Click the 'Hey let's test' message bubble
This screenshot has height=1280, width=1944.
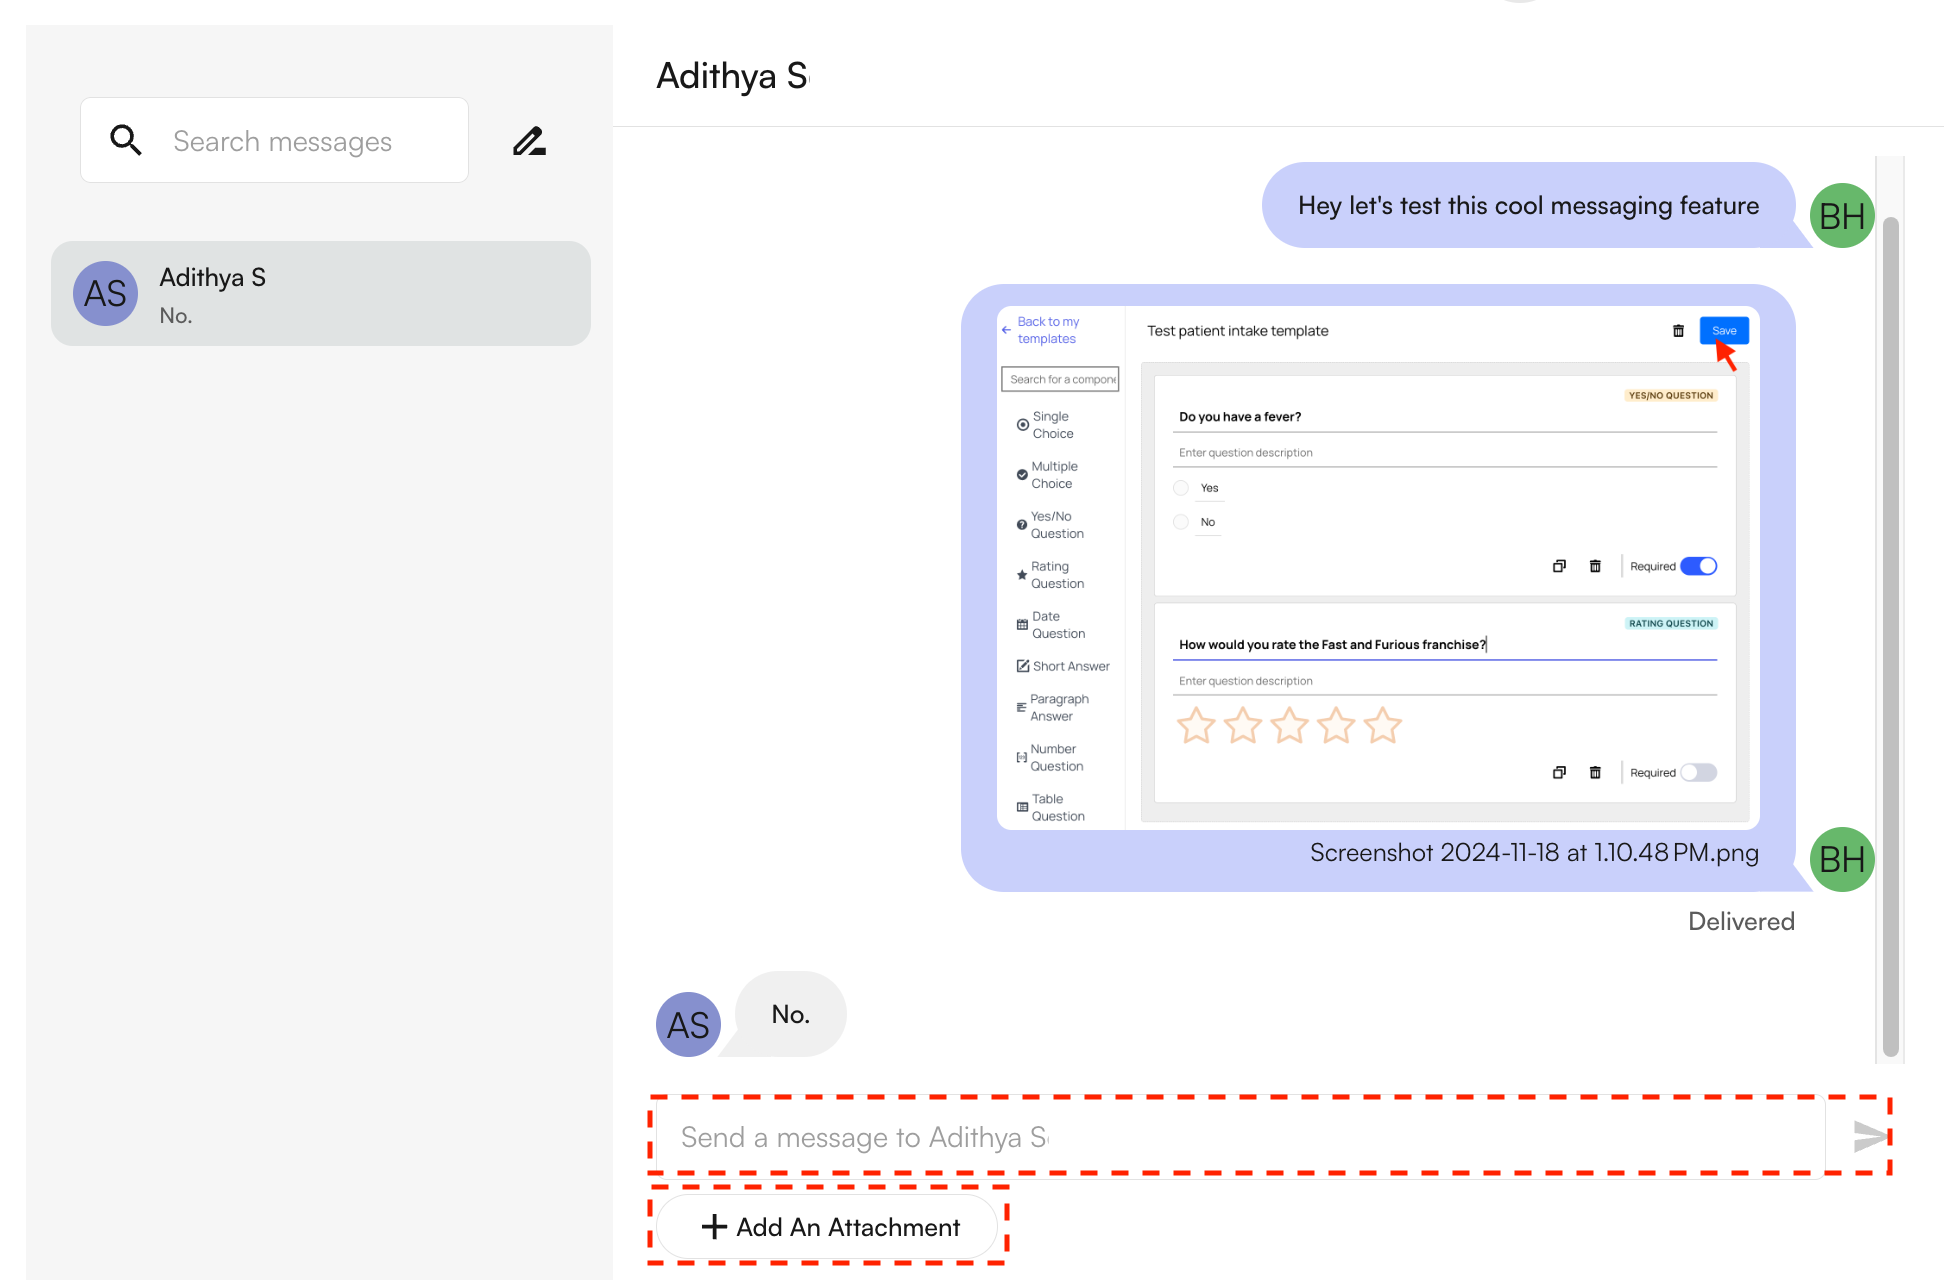(x=1527, y=206)
